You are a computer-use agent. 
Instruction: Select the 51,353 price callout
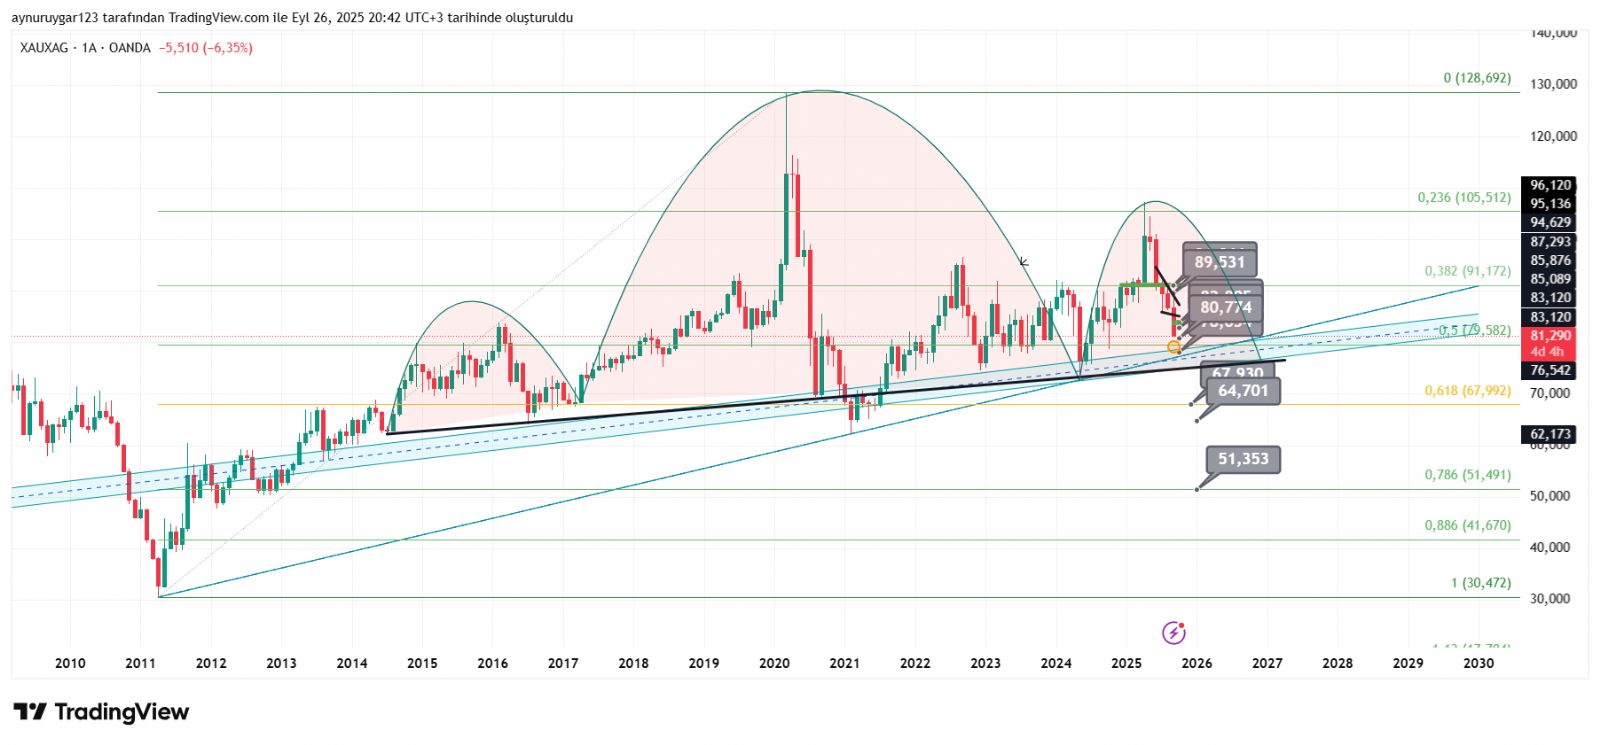(x=1242, y=459)
